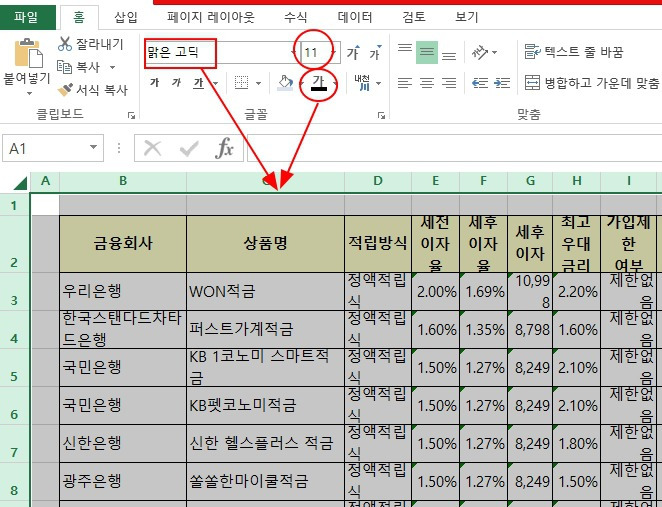Image resolution: width=662 pixels, height=507 pixels.
Task: Switch to the Formulas (수식) tab
Action: 295,17
